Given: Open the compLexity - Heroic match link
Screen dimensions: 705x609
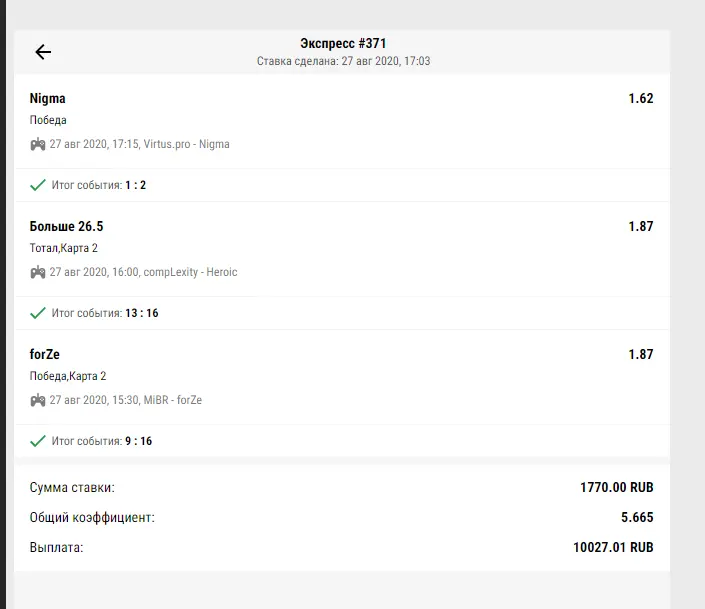Looking at the screenshot, I should pos(190,272).
